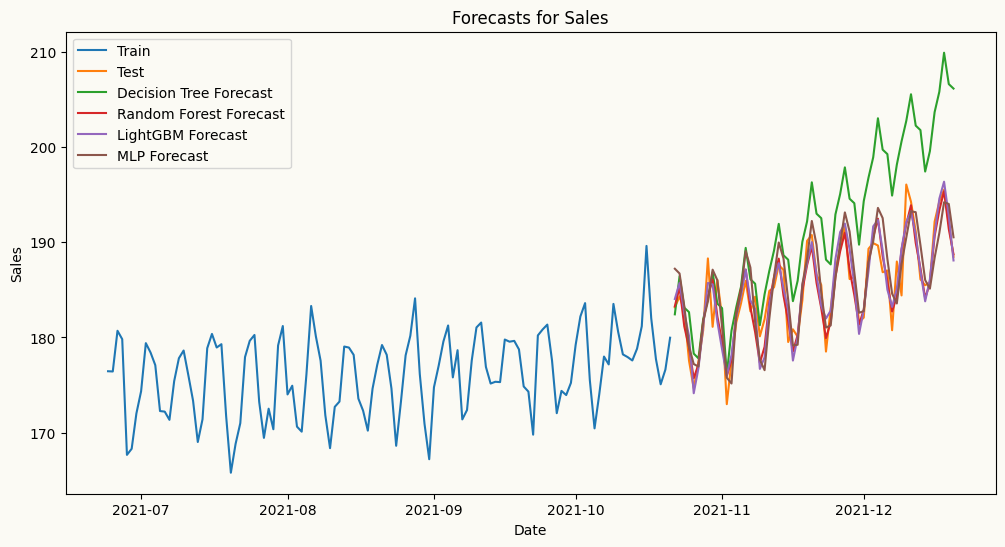Click the highest peak of the green forecast line
1005x547 pixels.
pos(943,53)
